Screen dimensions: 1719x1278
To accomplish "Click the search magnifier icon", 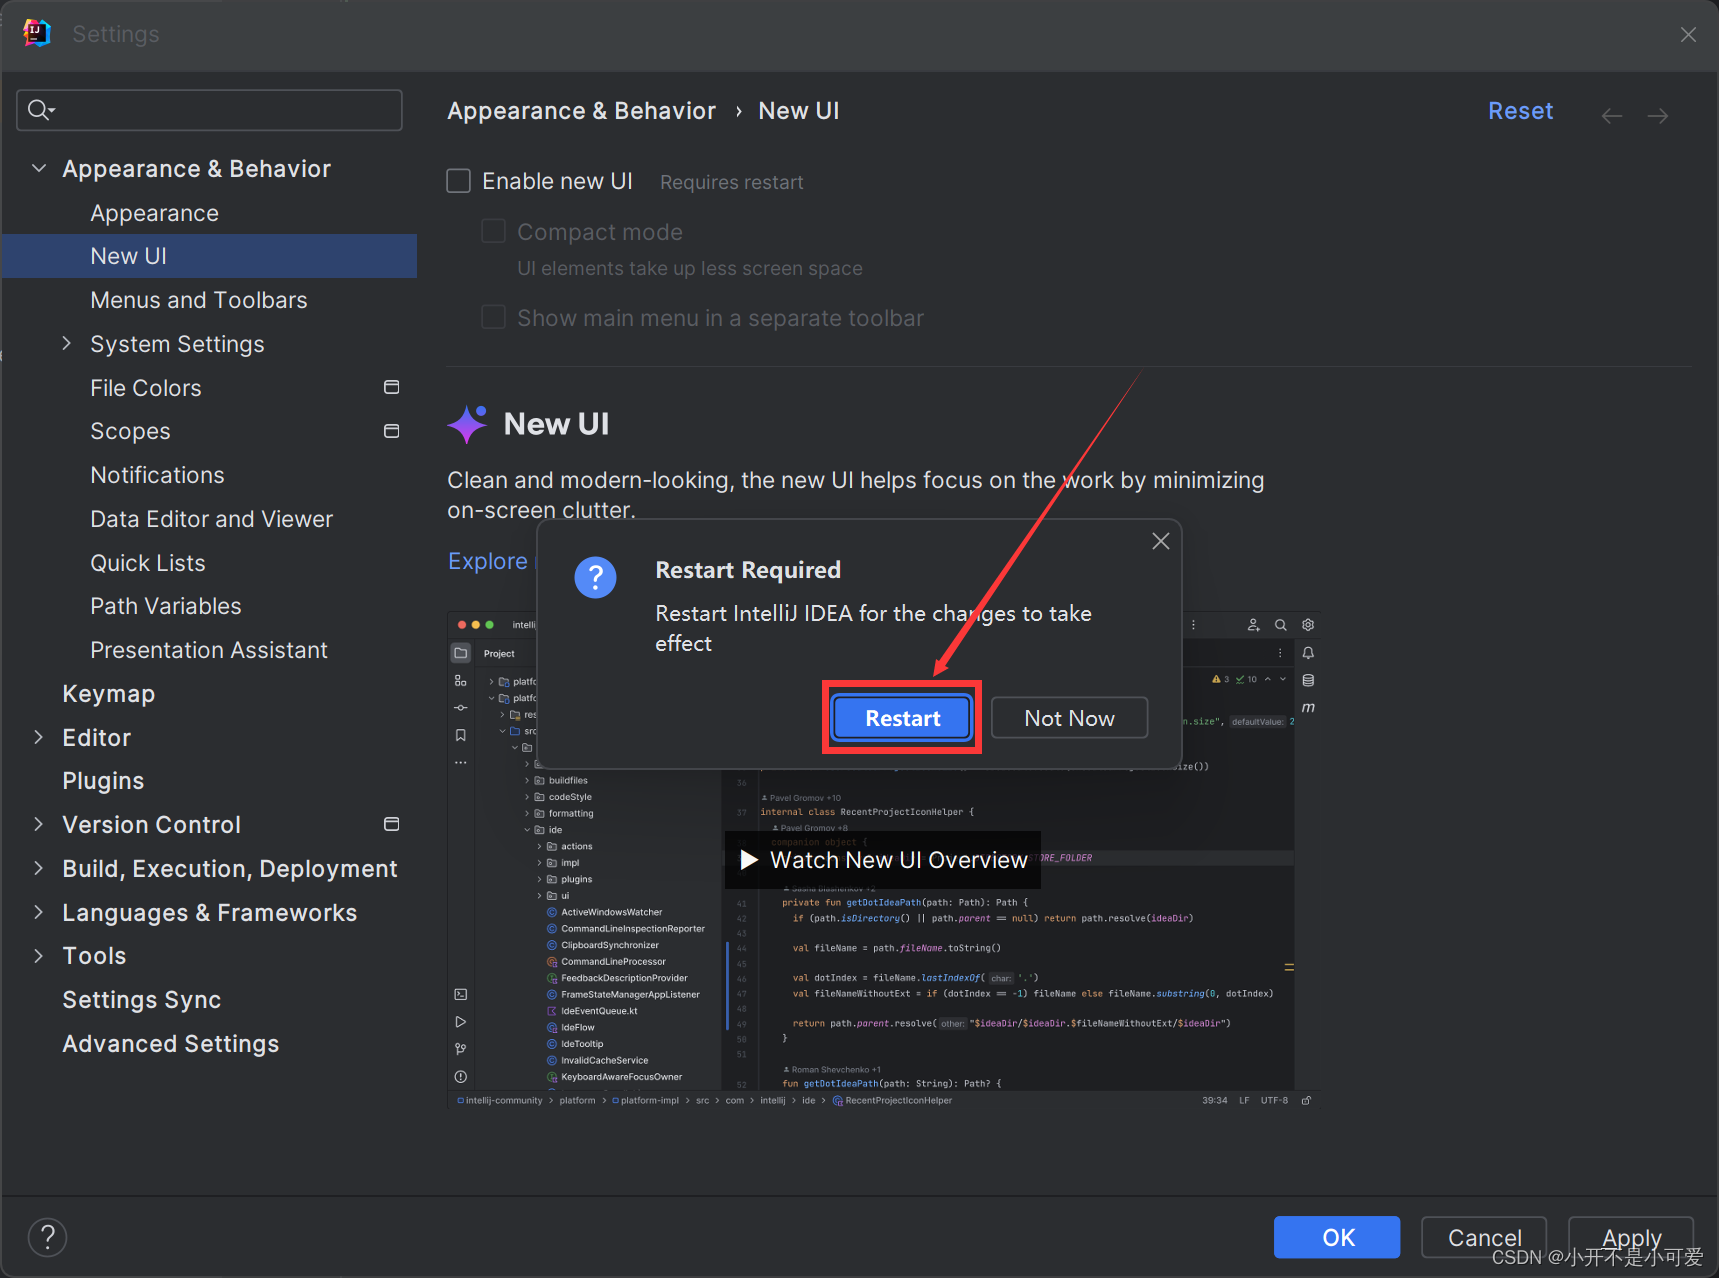I will pyautogui.click(x=39, y=110).
